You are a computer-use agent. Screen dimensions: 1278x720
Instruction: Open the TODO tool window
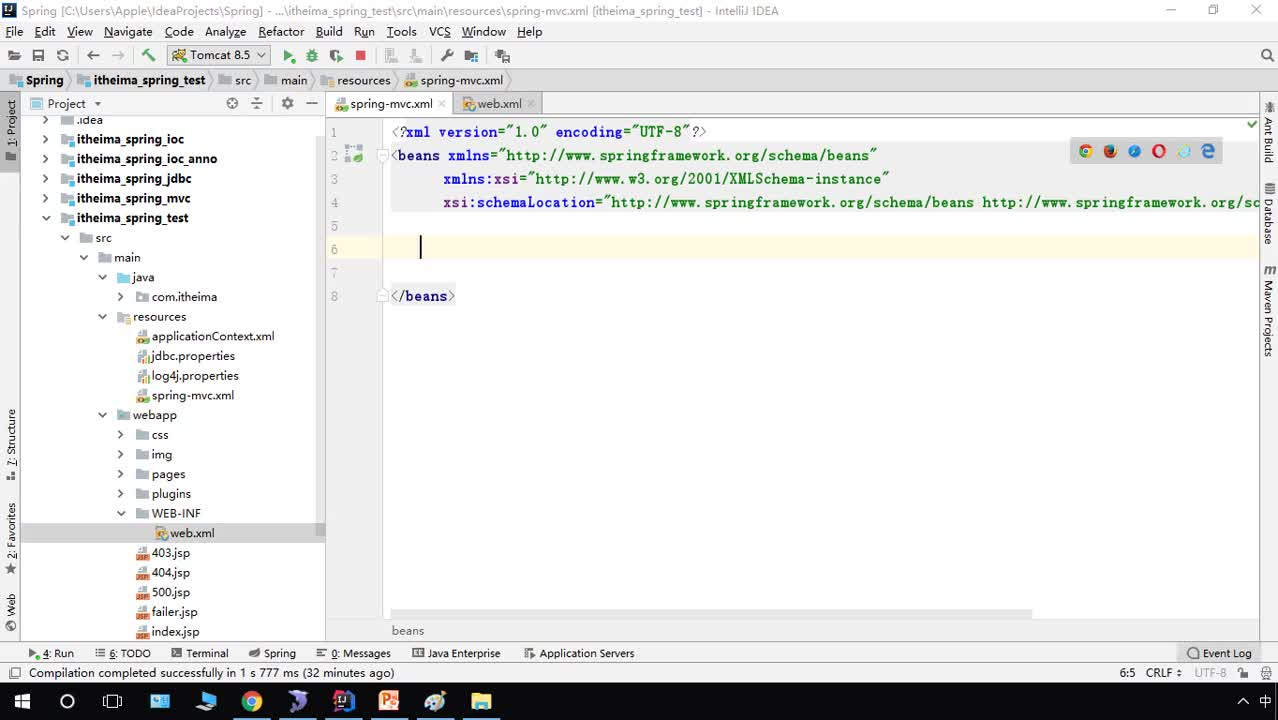pos(122,653)
